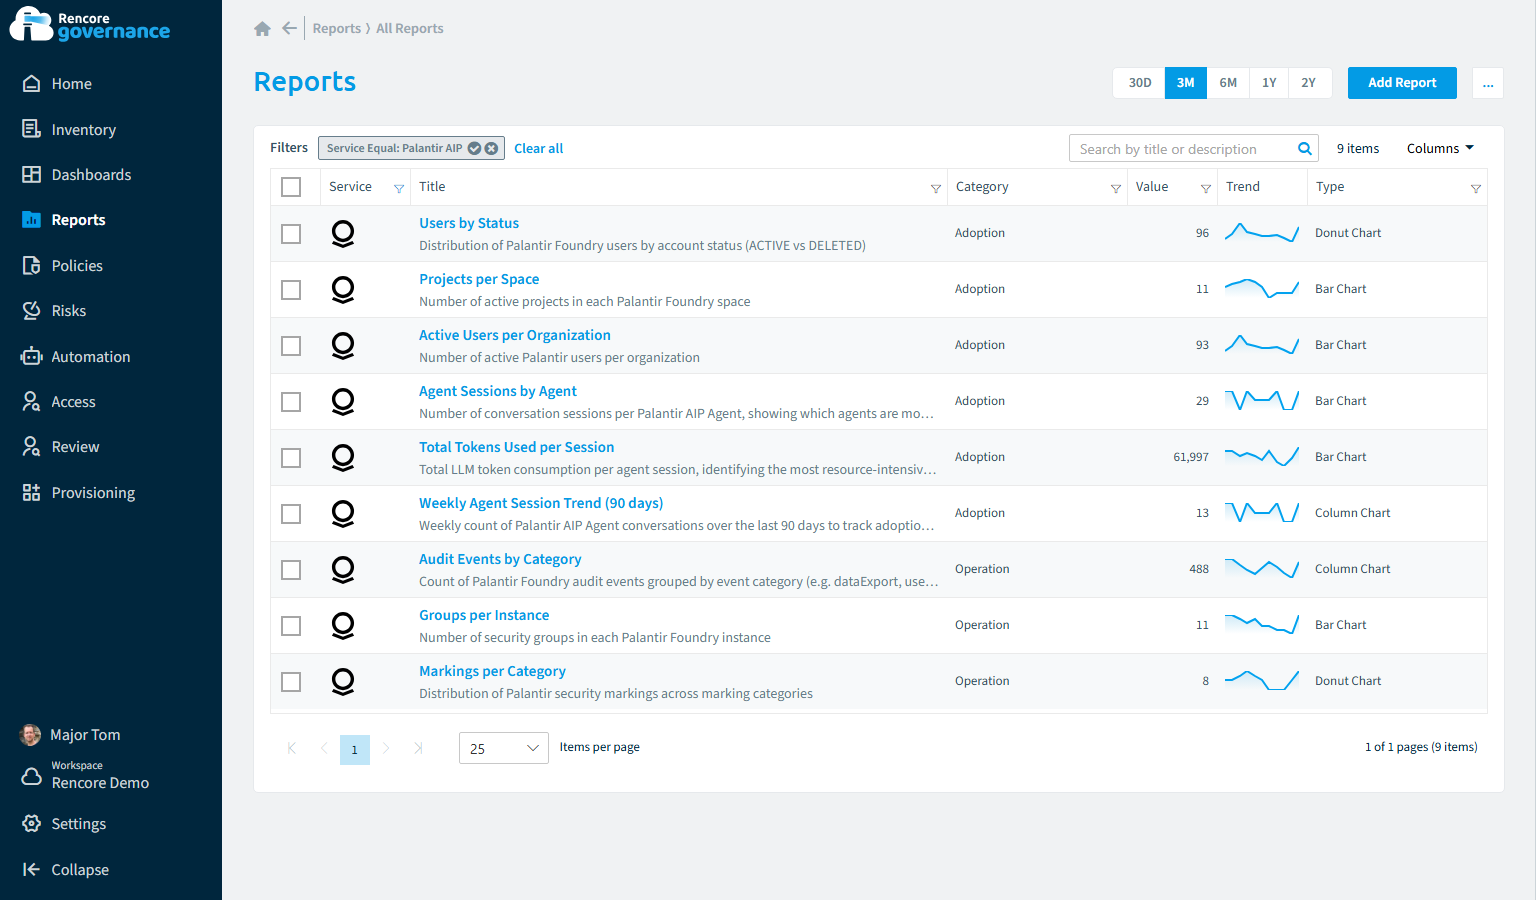The image size is (1536, 900).
Task: Check the Active Users per Organization checkbox
Action: click(x=291, y=346)
